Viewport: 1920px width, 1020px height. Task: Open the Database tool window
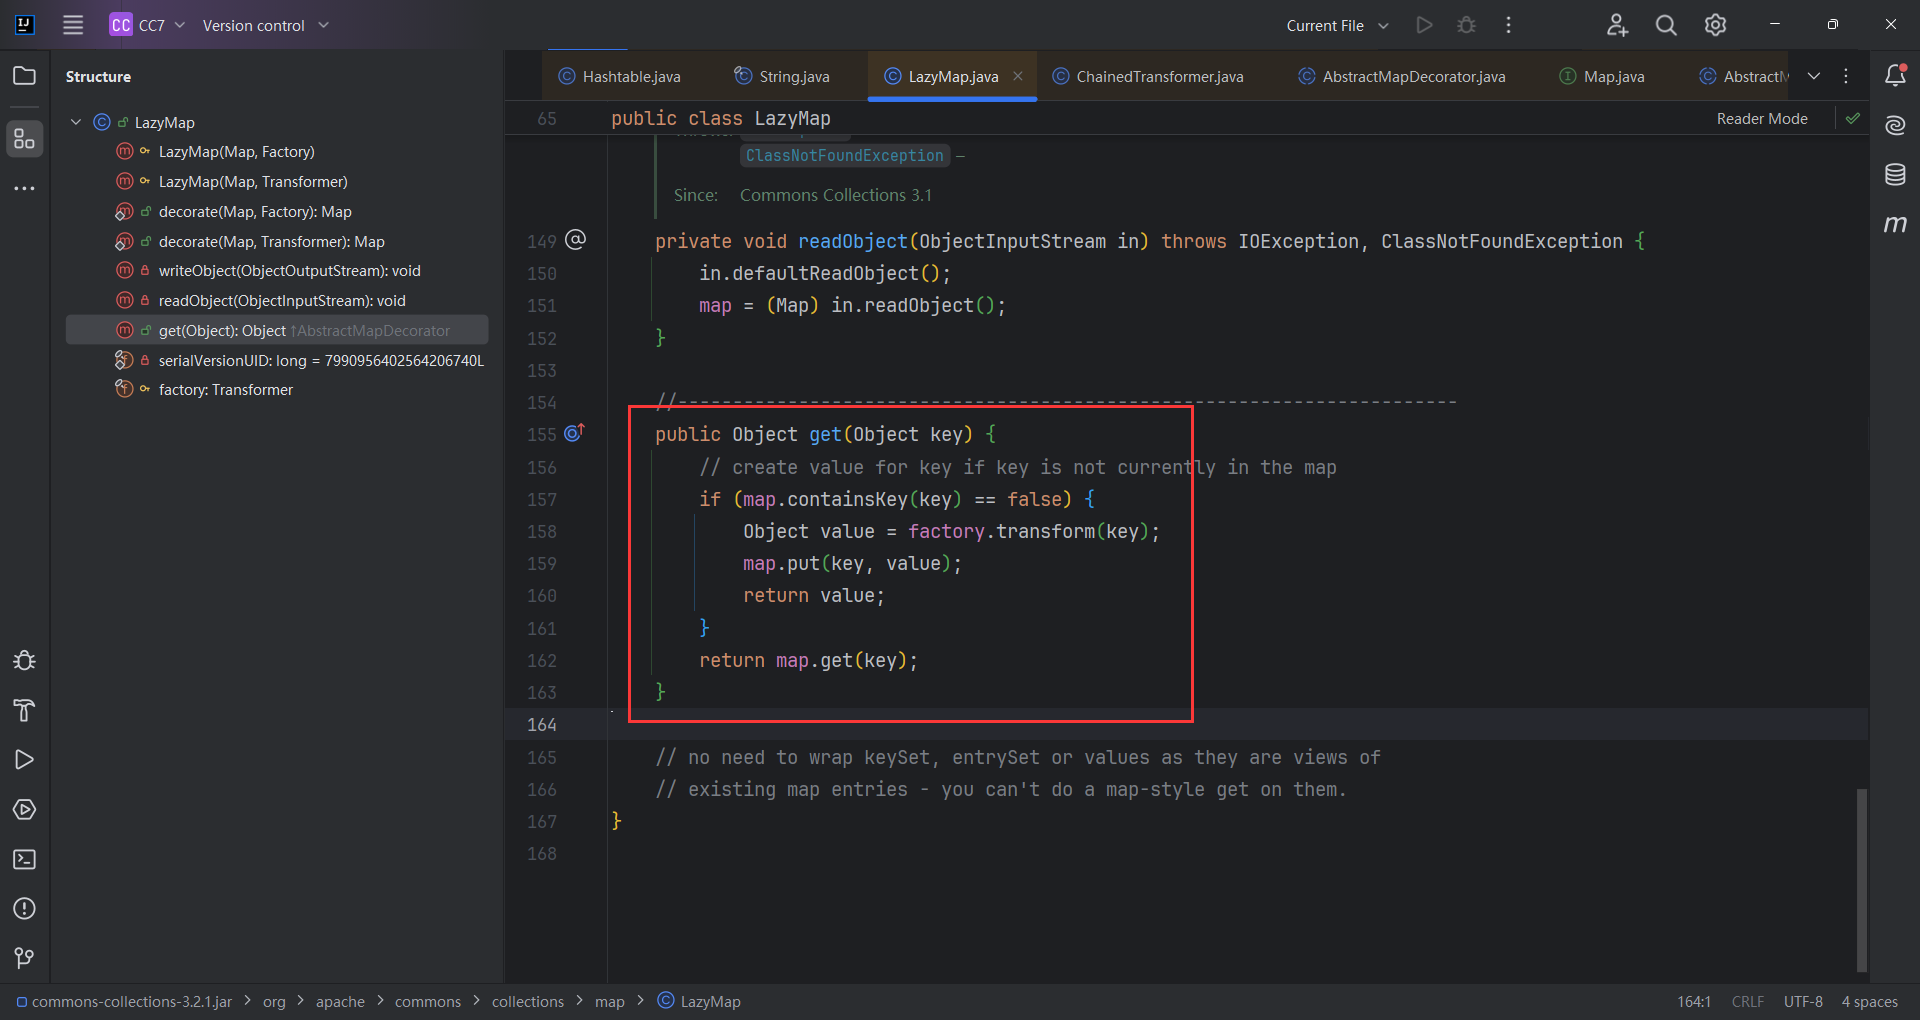(x=1895, y=174)
